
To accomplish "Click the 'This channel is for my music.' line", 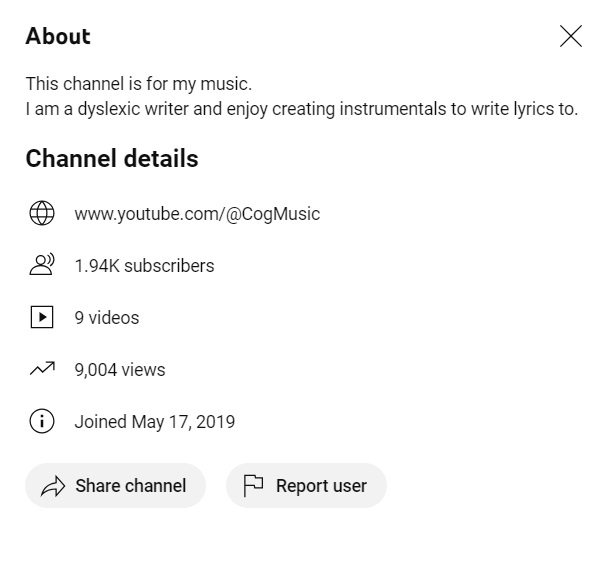I will pyautogui.click(x=139, y=84).
